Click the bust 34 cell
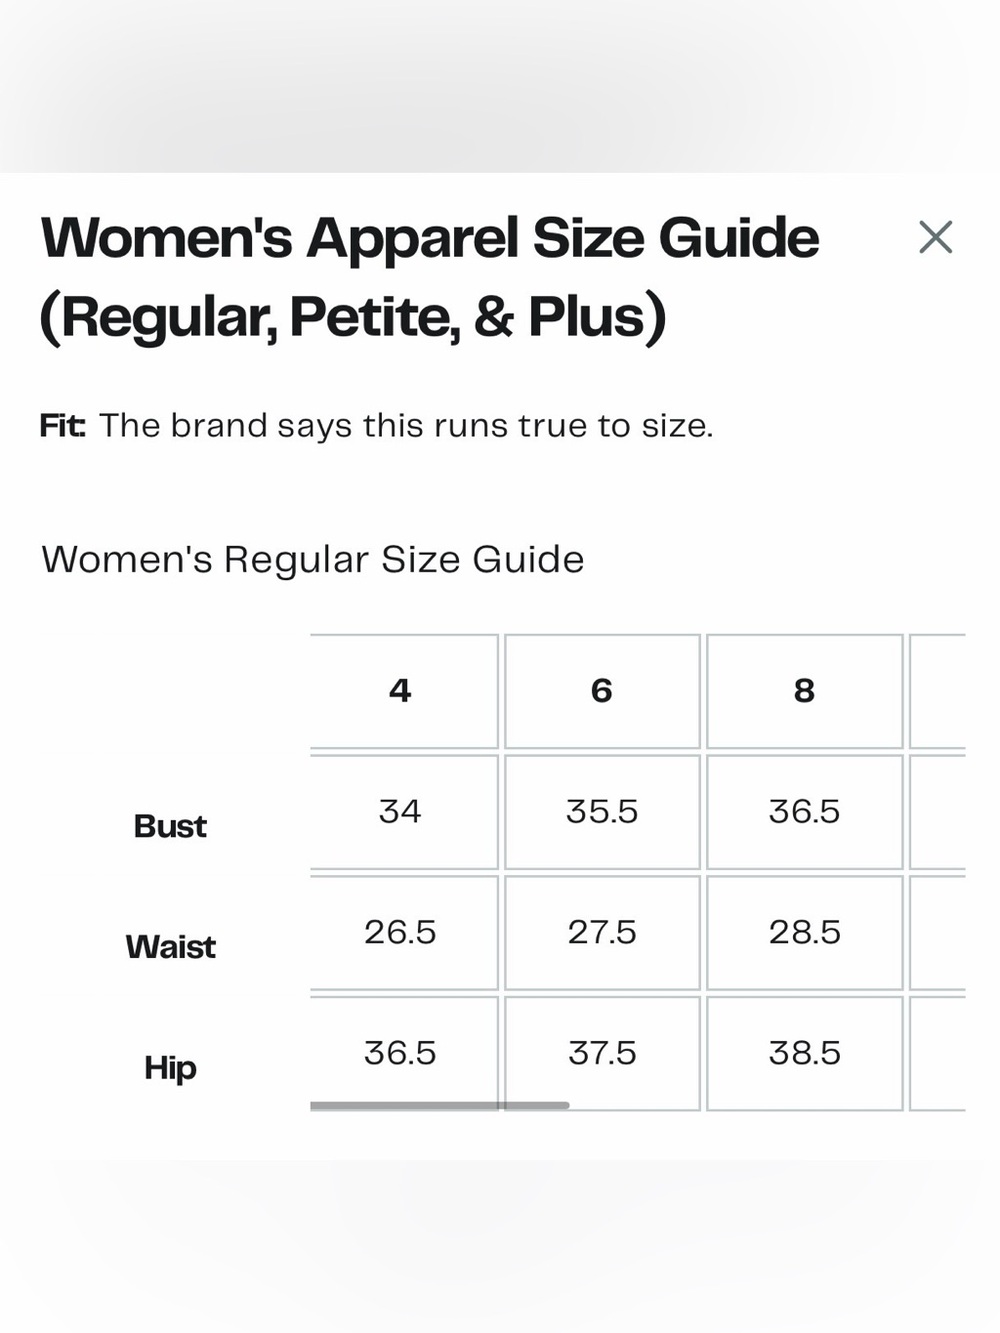This screenshot has height=1333, width=1000. [x=400, y=812]
